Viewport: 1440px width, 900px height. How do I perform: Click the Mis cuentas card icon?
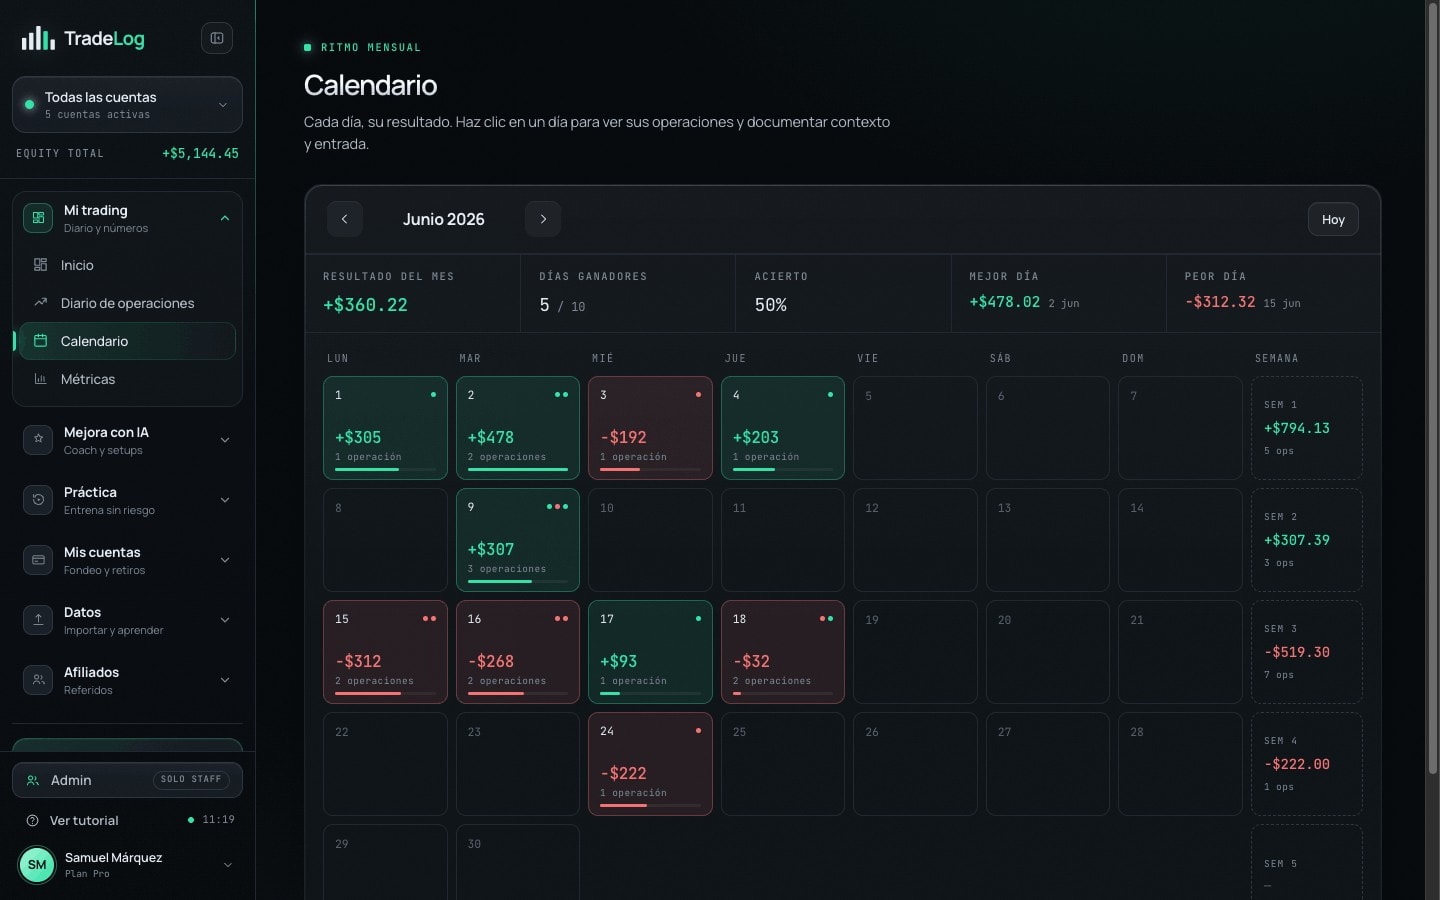(38, 560)
